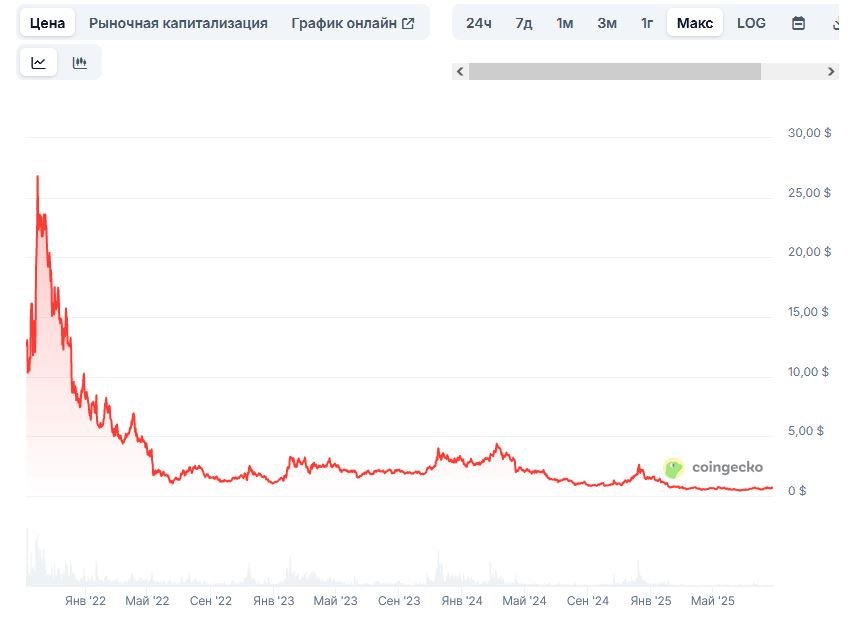
Task: Open the calendar date range picker
Action: (x=798, y=23)
